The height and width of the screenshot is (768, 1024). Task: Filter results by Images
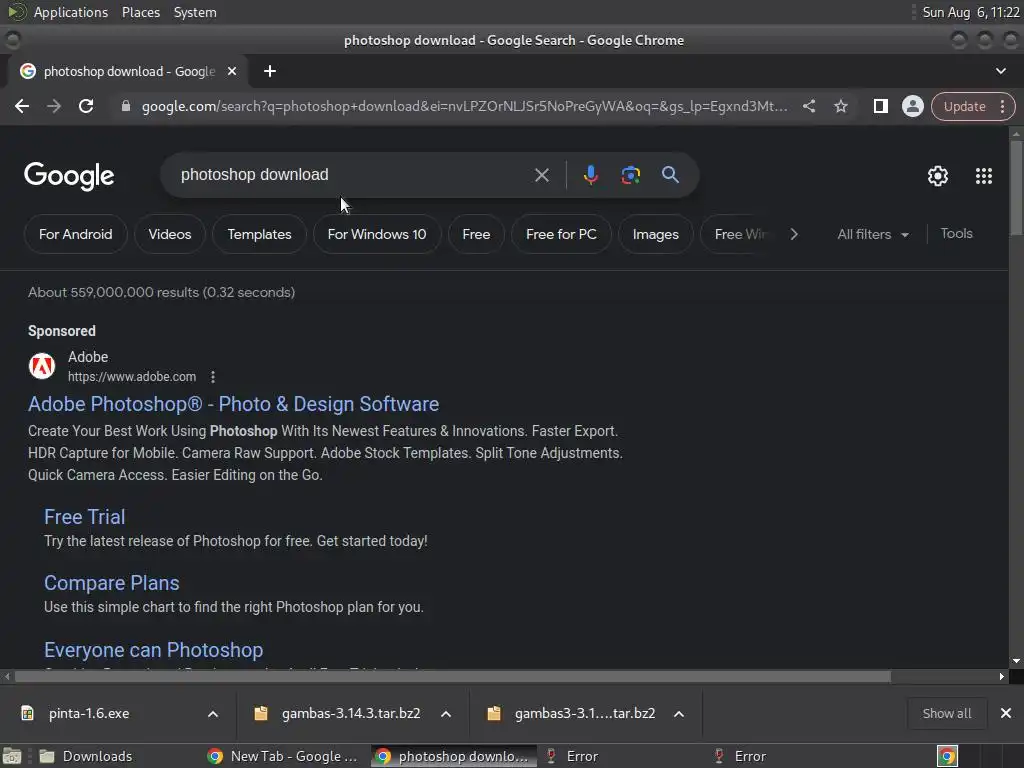coord(656,234)
